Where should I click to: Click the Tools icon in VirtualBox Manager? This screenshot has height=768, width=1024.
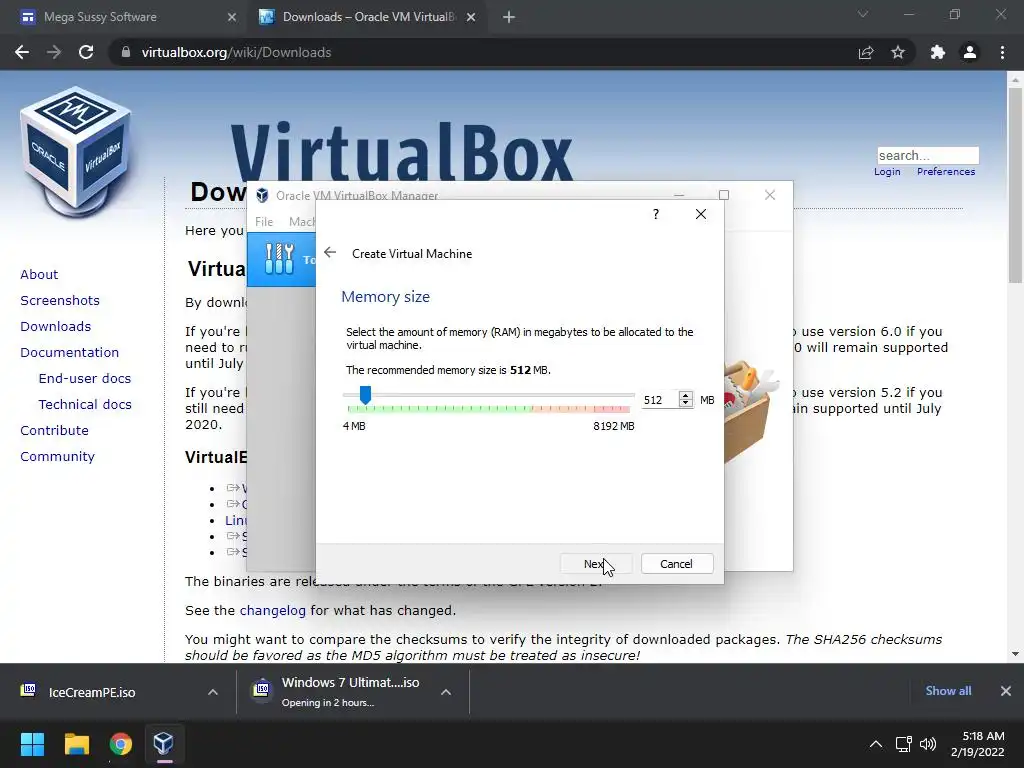point(280,259)
